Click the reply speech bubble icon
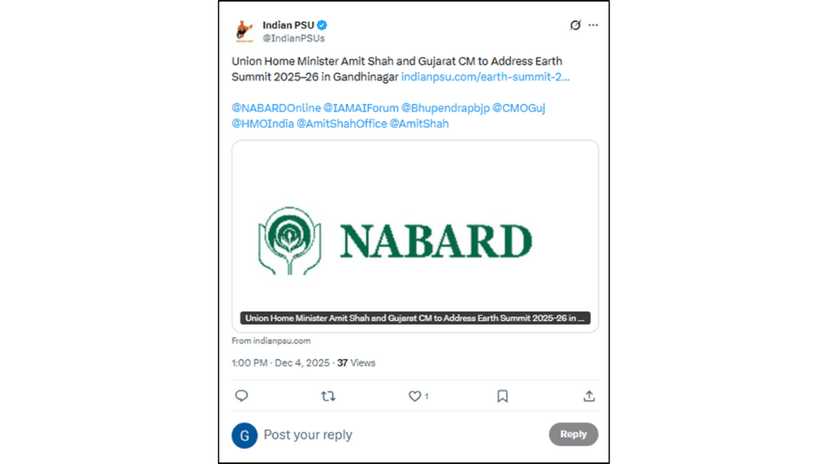 pos(241,396)
